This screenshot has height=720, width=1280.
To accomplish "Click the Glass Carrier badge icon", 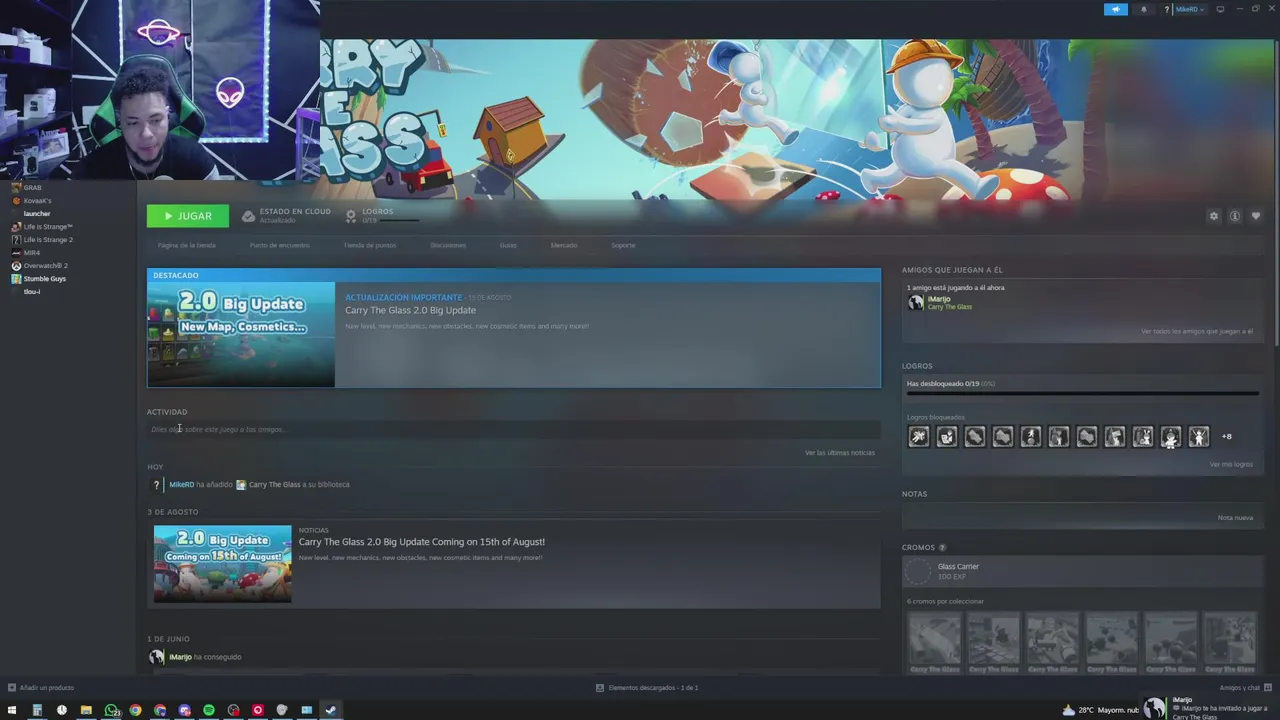I will point(917,571).
